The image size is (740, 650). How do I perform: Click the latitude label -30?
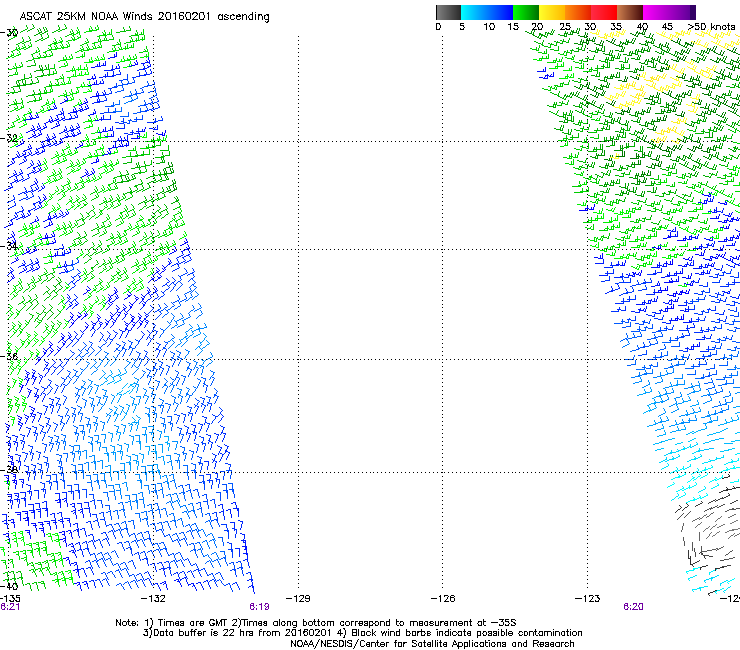[9, 33]
